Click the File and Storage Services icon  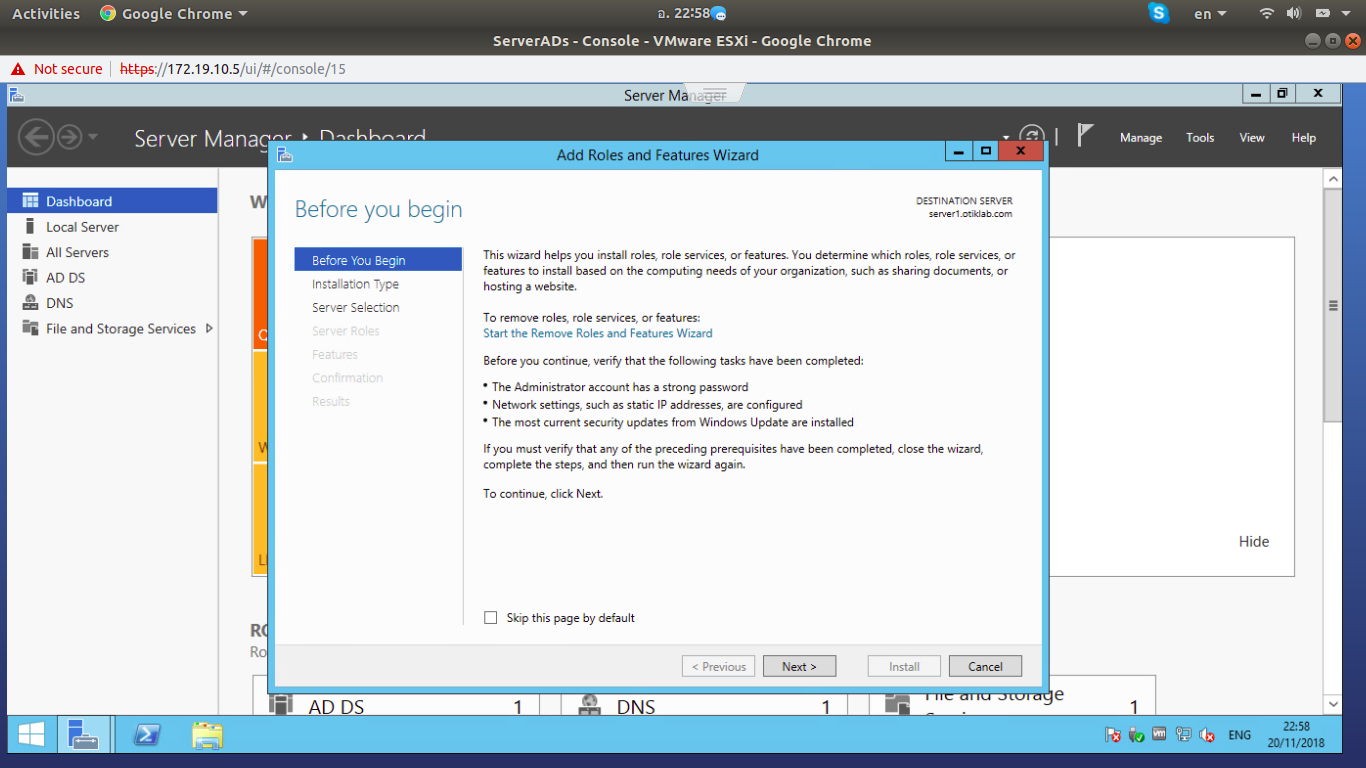(30, 329)
